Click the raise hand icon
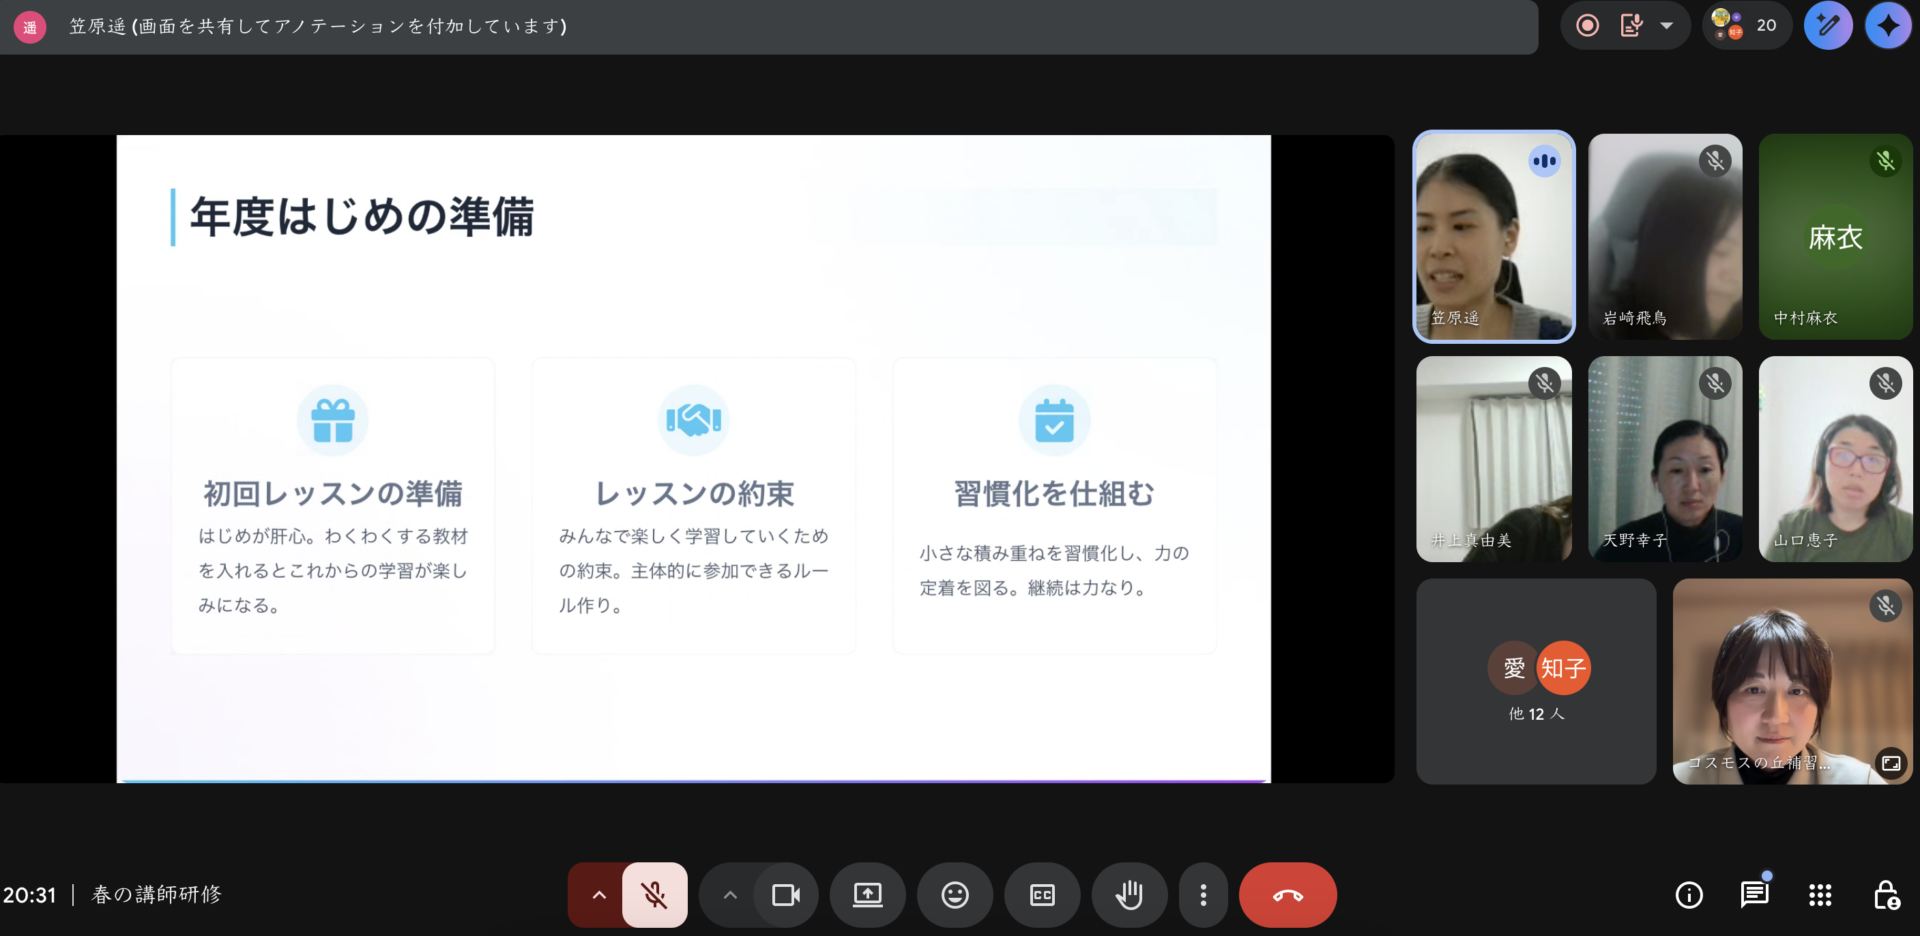Screen dimensions: 1920x936 click(x=1129, y=895)
